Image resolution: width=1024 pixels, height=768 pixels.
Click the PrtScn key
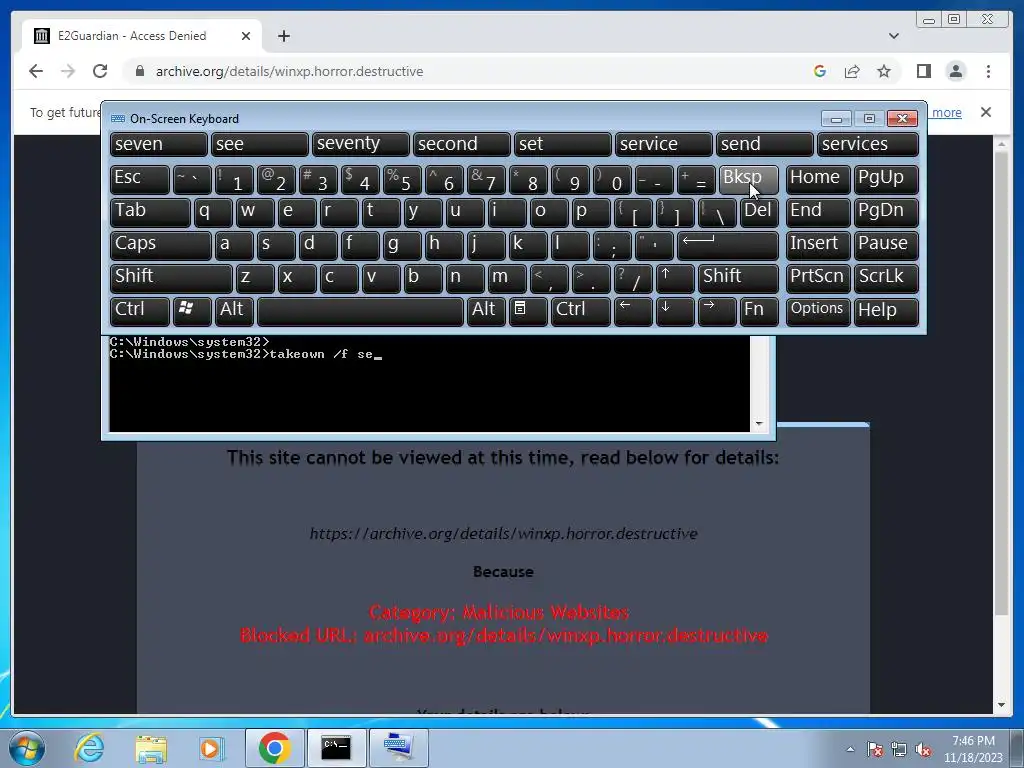818,278
